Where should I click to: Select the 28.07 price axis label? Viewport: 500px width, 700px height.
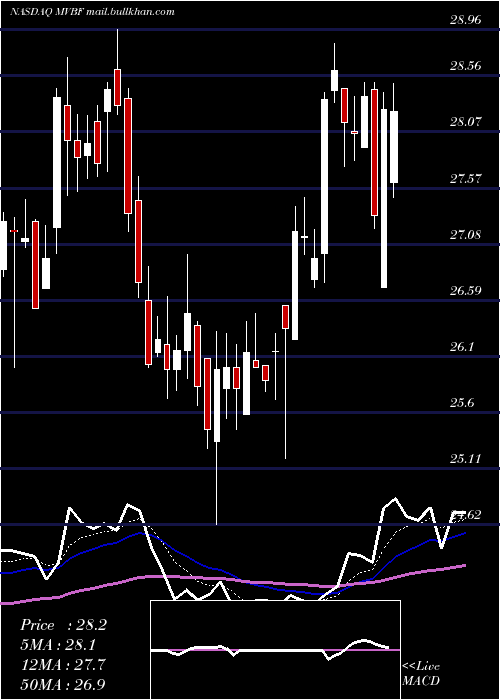tap(466, 121)
